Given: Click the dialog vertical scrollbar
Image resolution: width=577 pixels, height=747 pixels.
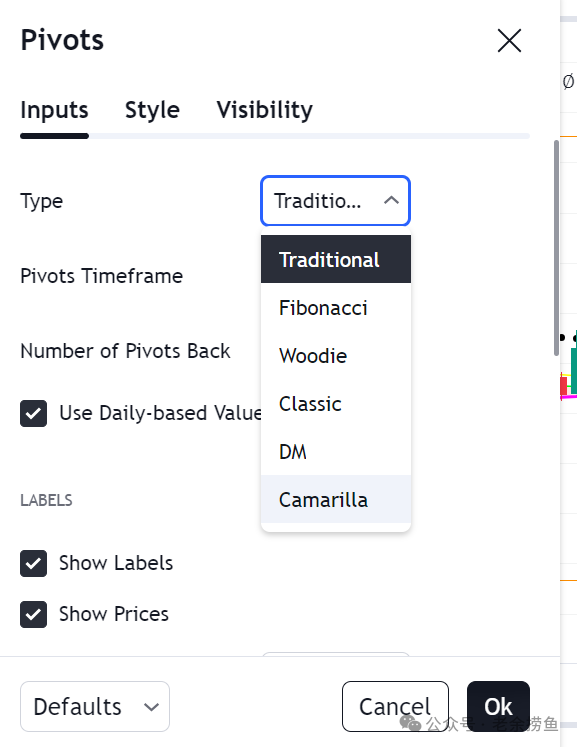Looking at the screenshot, I should (556, 248).
